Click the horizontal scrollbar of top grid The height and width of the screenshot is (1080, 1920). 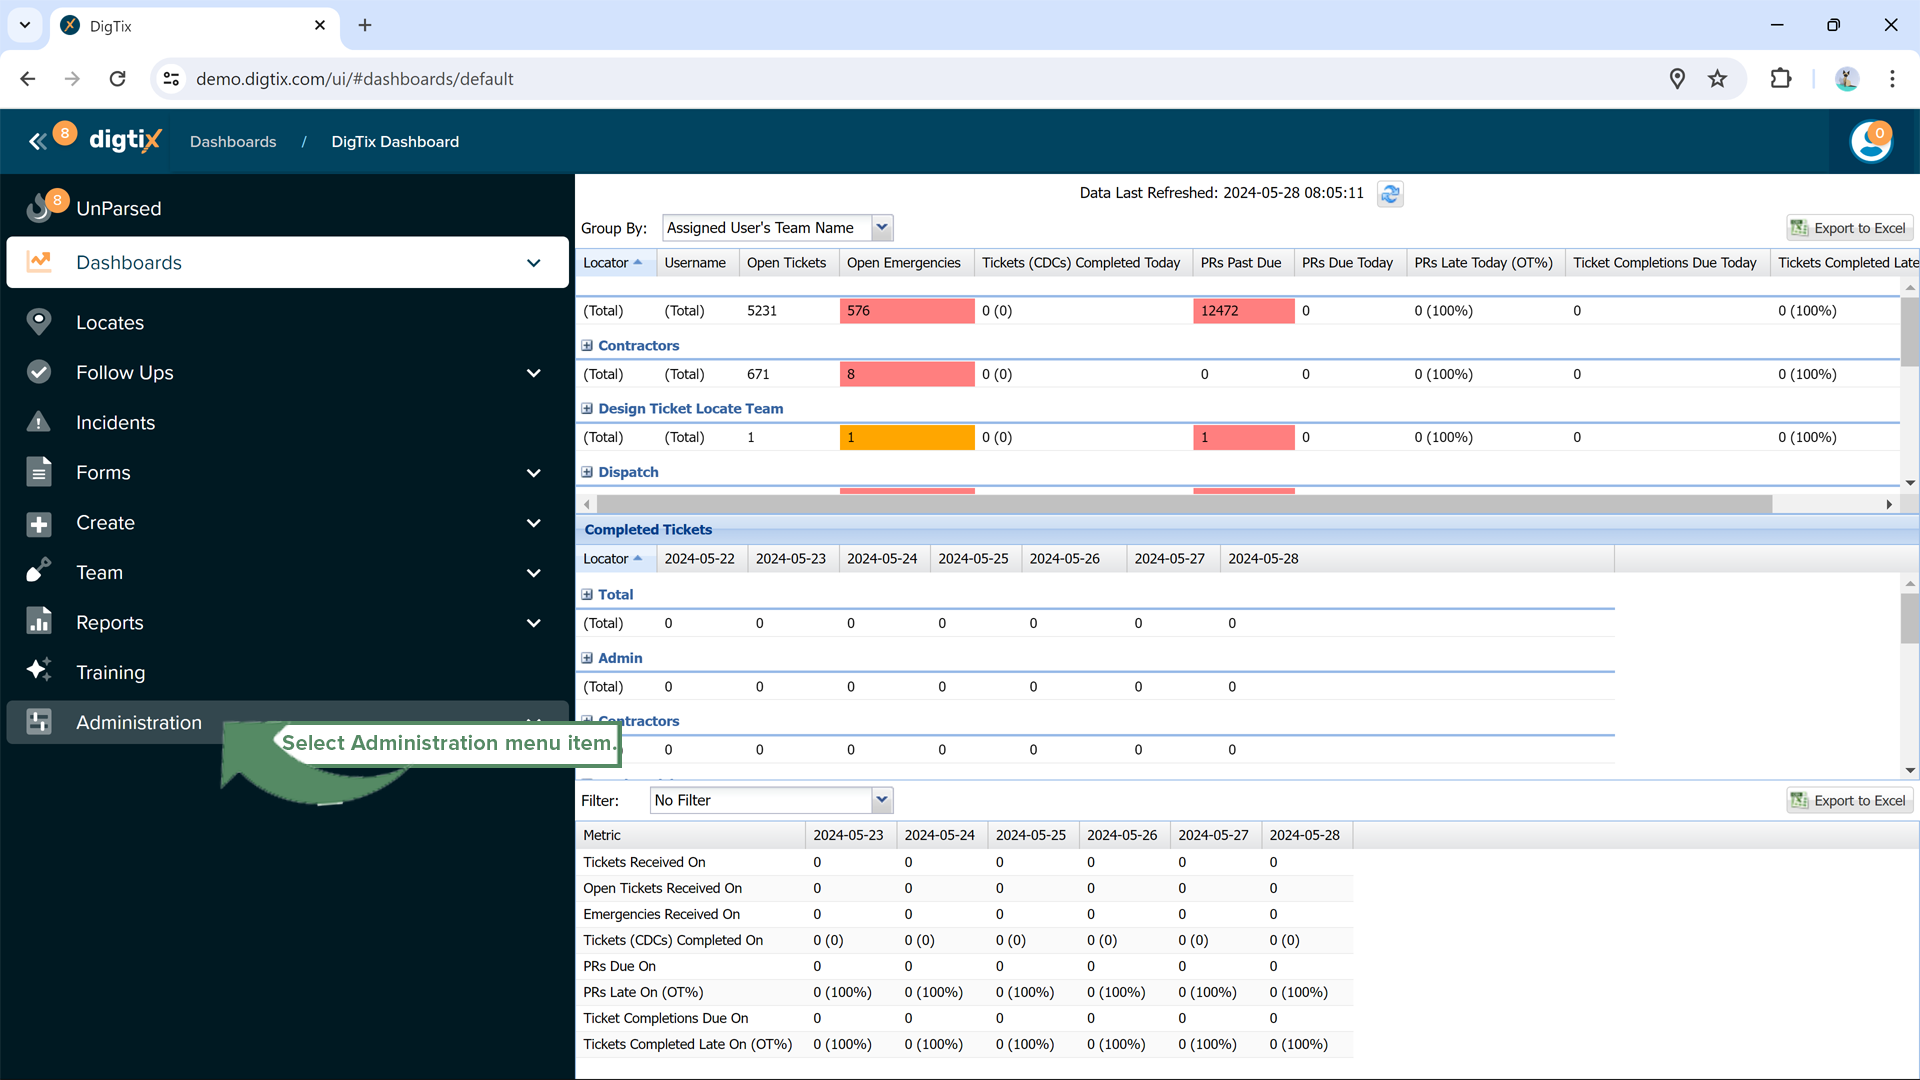click(1180, 504)
